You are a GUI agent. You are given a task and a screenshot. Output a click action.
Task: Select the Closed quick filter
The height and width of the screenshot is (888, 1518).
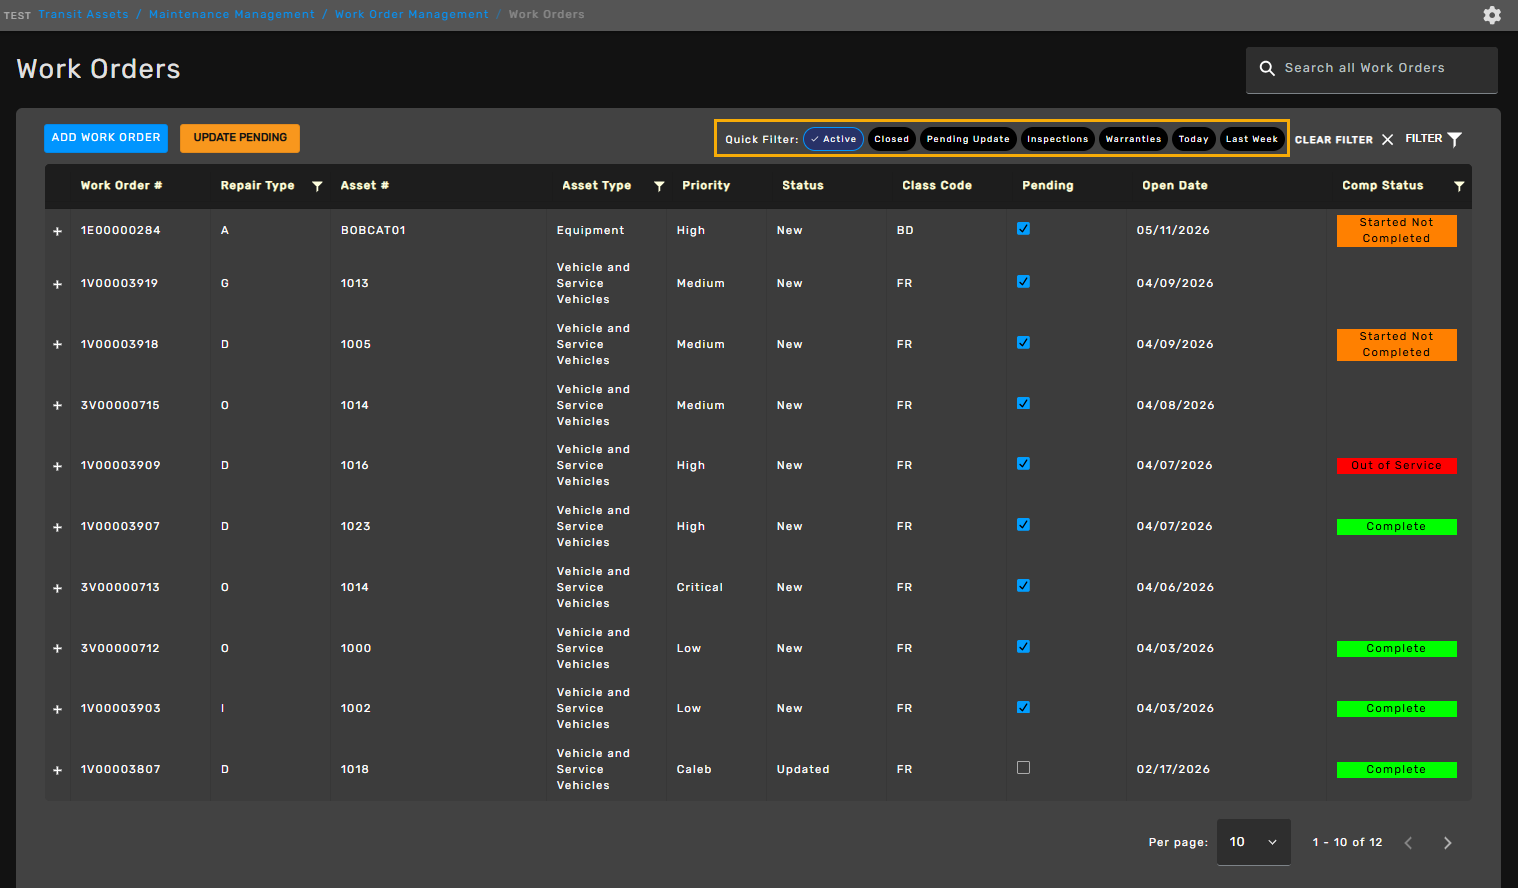point(891,139)
